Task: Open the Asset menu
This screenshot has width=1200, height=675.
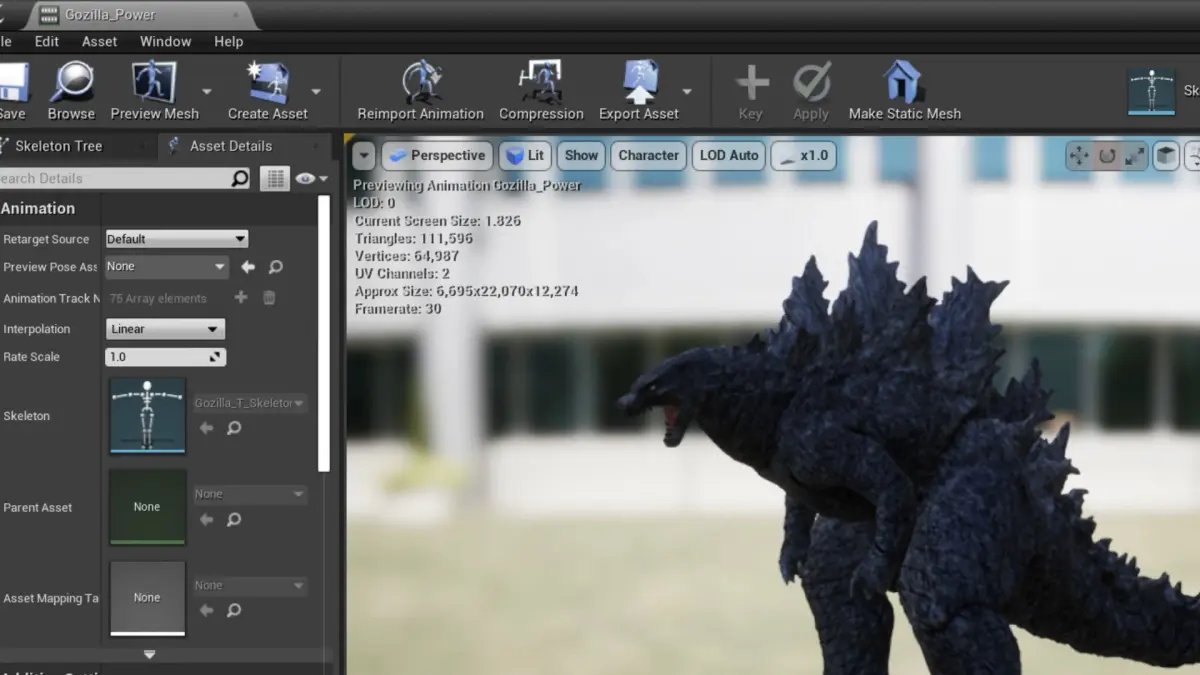Action: [99, 41]
